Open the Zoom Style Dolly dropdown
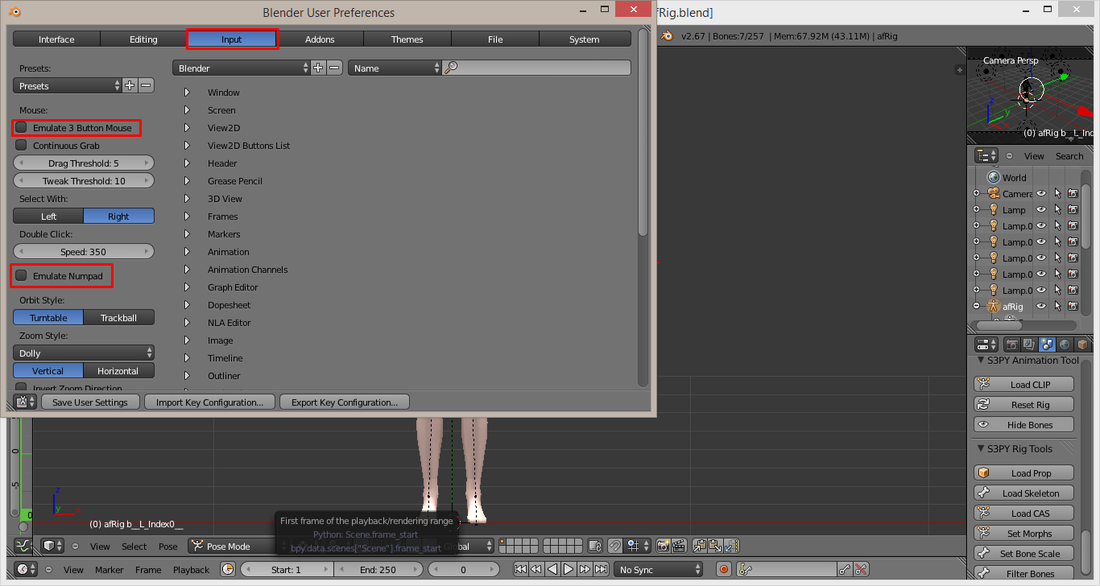The height and width of the screenshot is (586, 1100). 83,353
